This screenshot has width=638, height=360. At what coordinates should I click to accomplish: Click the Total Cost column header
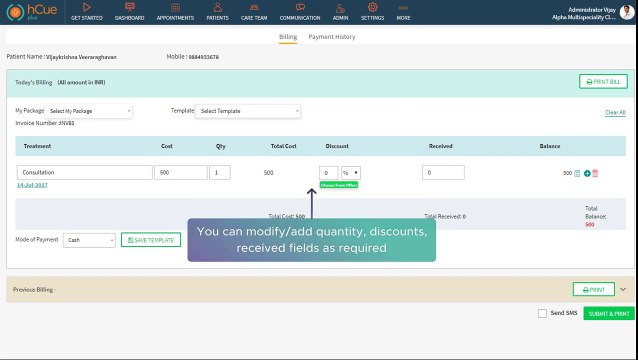click(284, 146)
